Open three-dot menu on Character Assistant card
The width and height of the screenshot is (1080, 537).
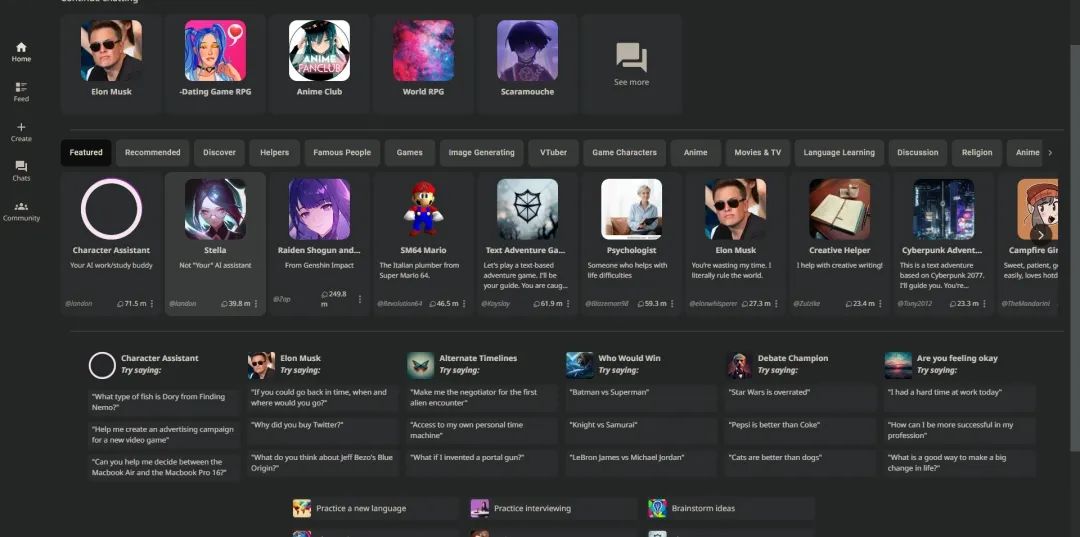152,303
